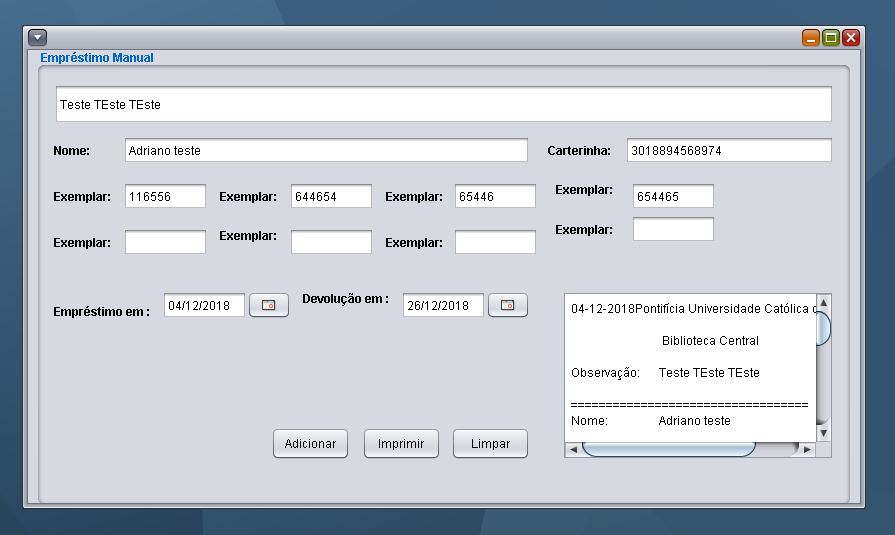Click the Empréstimo date field 04/12/2018
This screenshot has width=895, height=535.
tap(204, 305)
